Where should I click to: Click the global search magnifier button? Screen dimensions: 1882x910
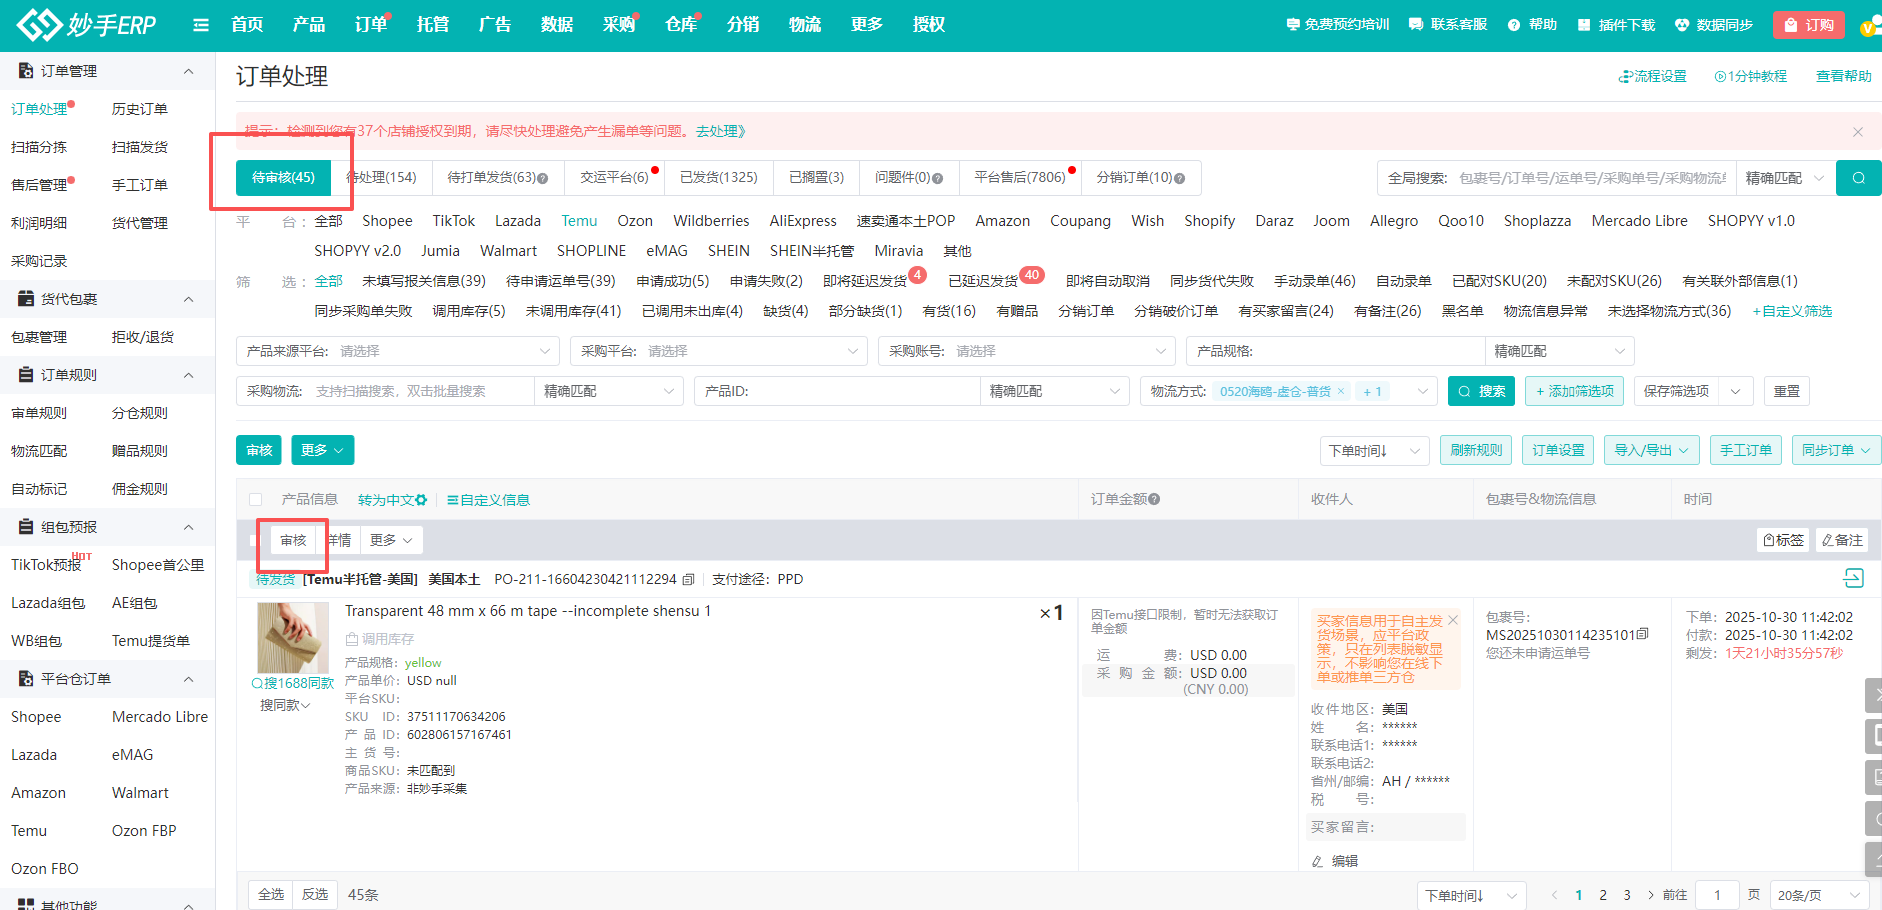[1858, 178]
